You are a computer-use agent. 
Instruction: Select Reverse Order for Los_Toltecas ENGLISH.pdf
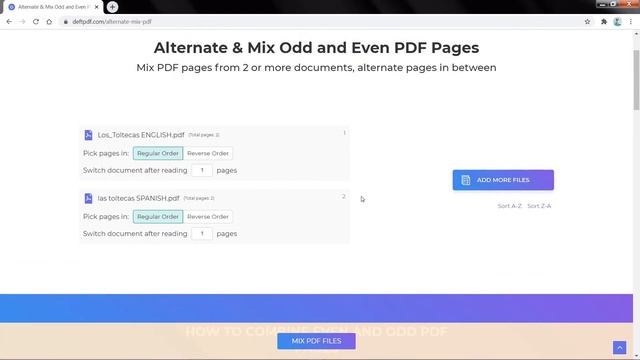208,153
